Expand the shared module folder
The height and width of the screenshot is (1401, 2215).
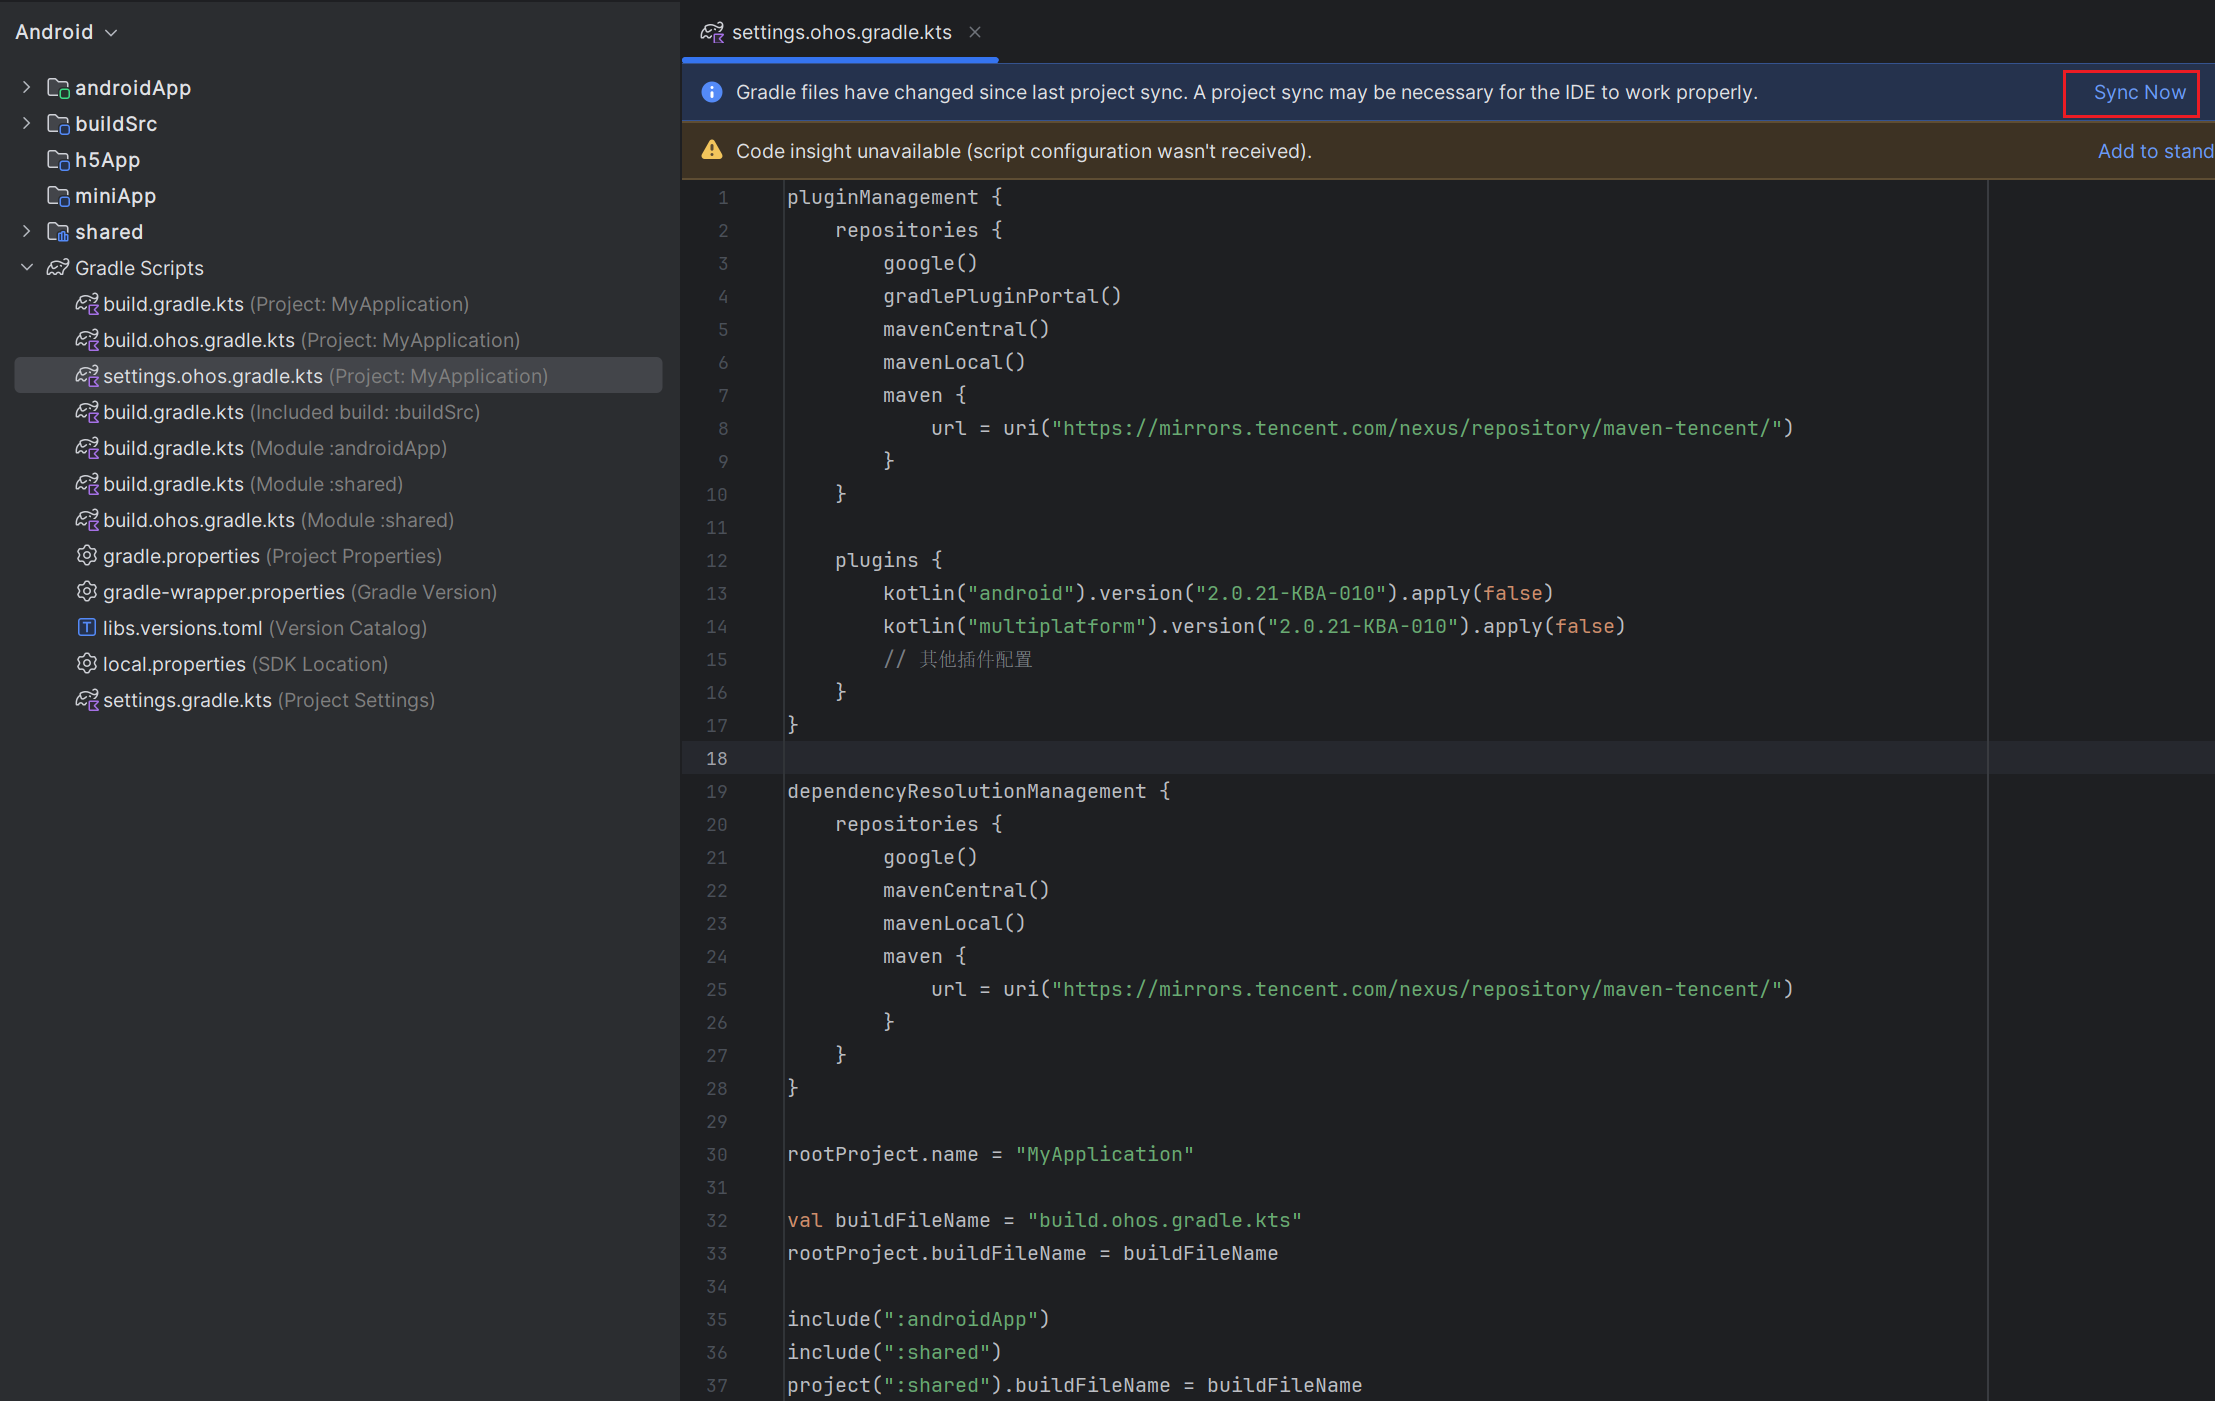pyautogui.click(x=27, y=232)
